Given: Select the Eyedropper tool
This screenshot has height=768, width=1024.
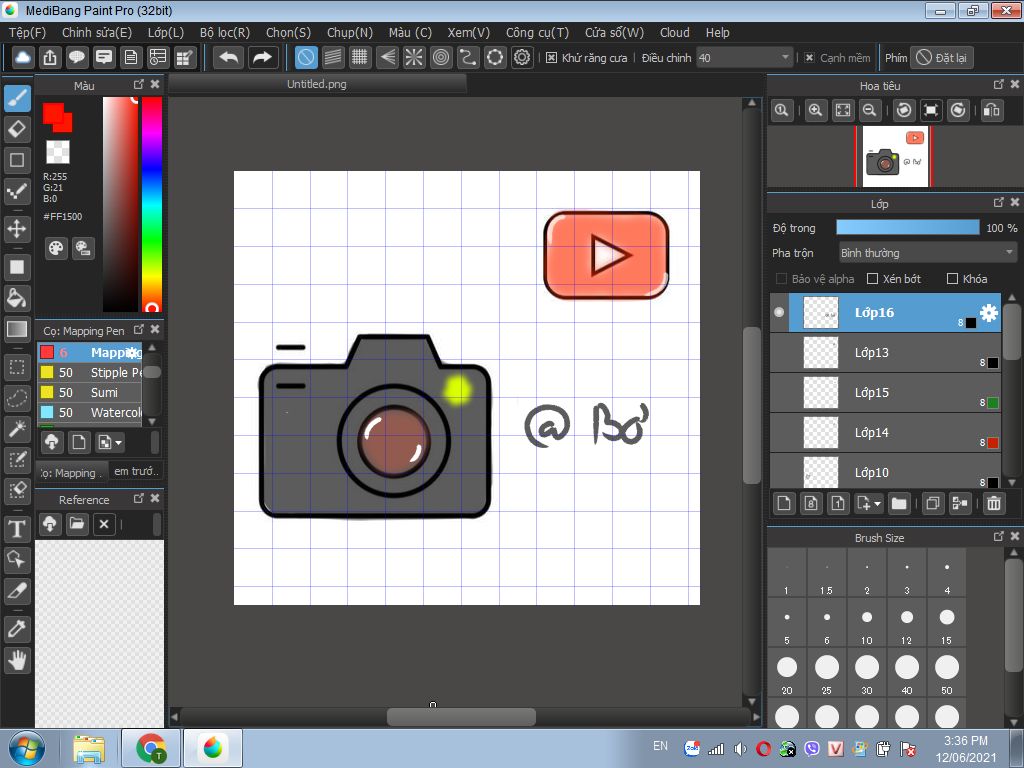Looking at the screenshot, I should click(x=17, y=629).
